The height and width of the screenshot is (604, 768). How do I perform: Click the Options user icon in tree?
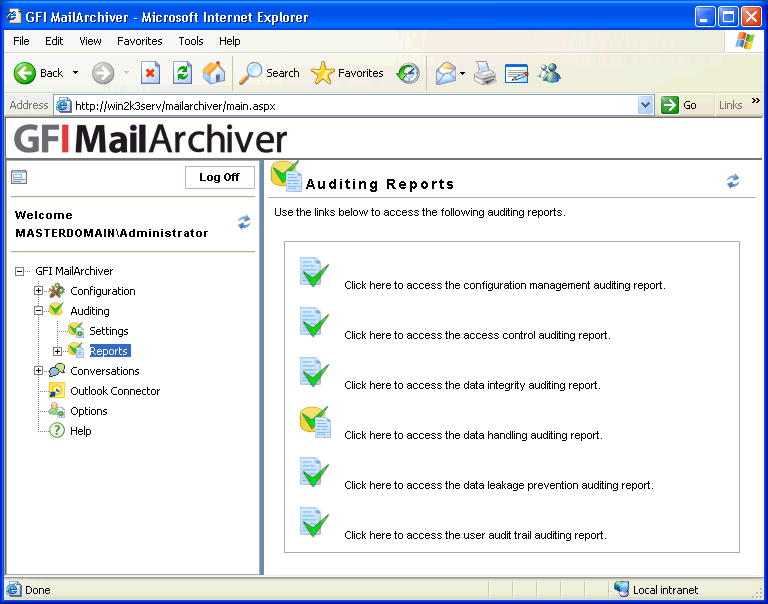[57, 410]
